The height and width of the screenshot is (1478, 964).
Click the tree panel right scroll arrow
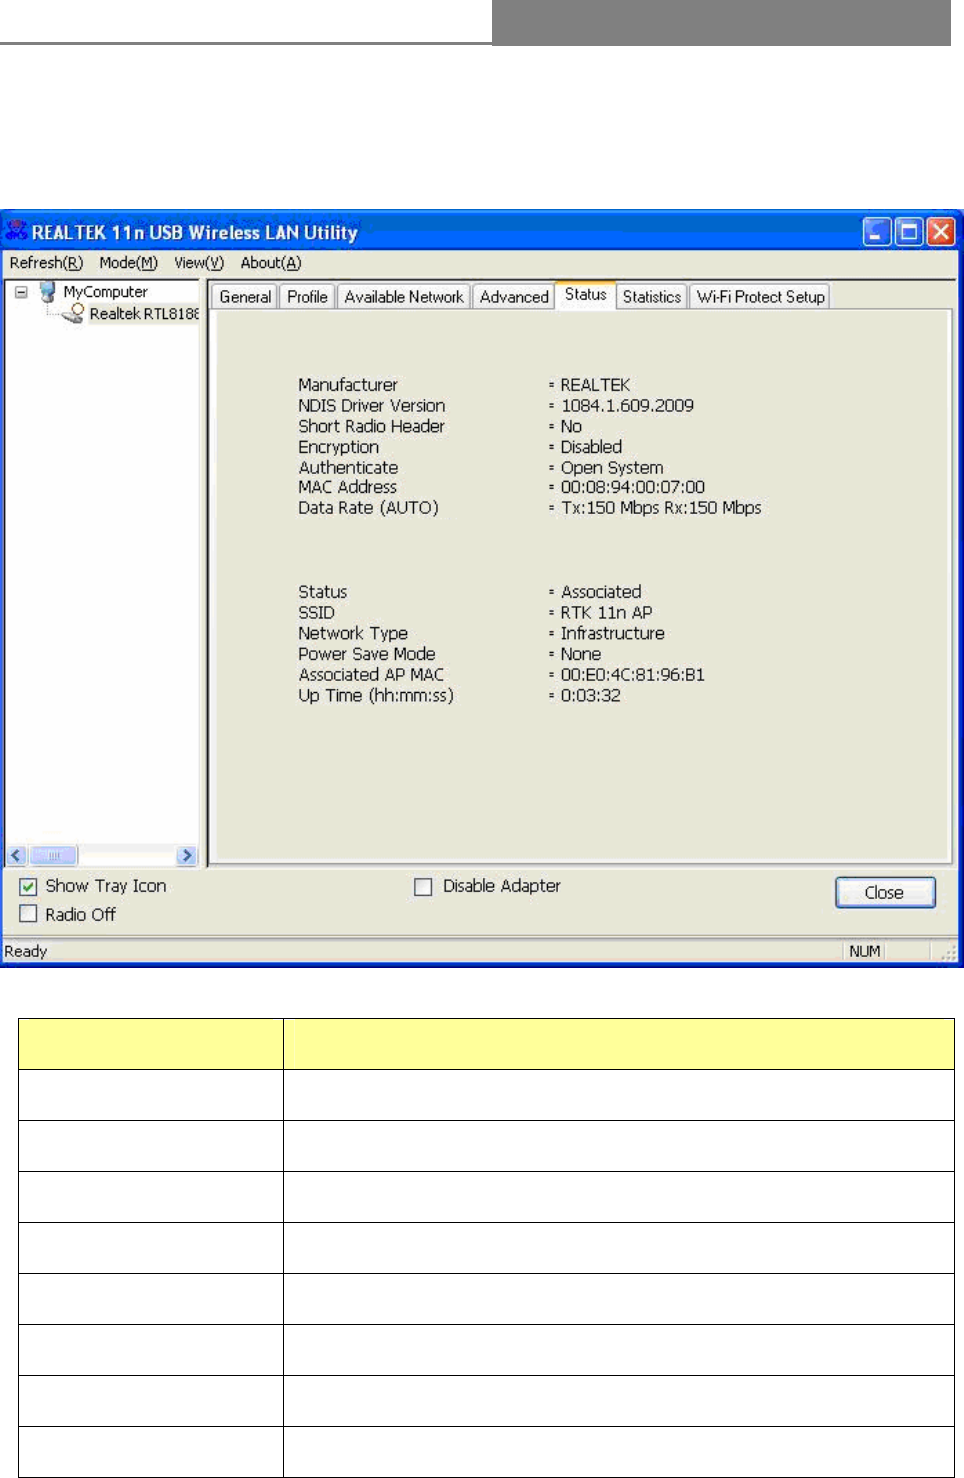pos(187,855)
